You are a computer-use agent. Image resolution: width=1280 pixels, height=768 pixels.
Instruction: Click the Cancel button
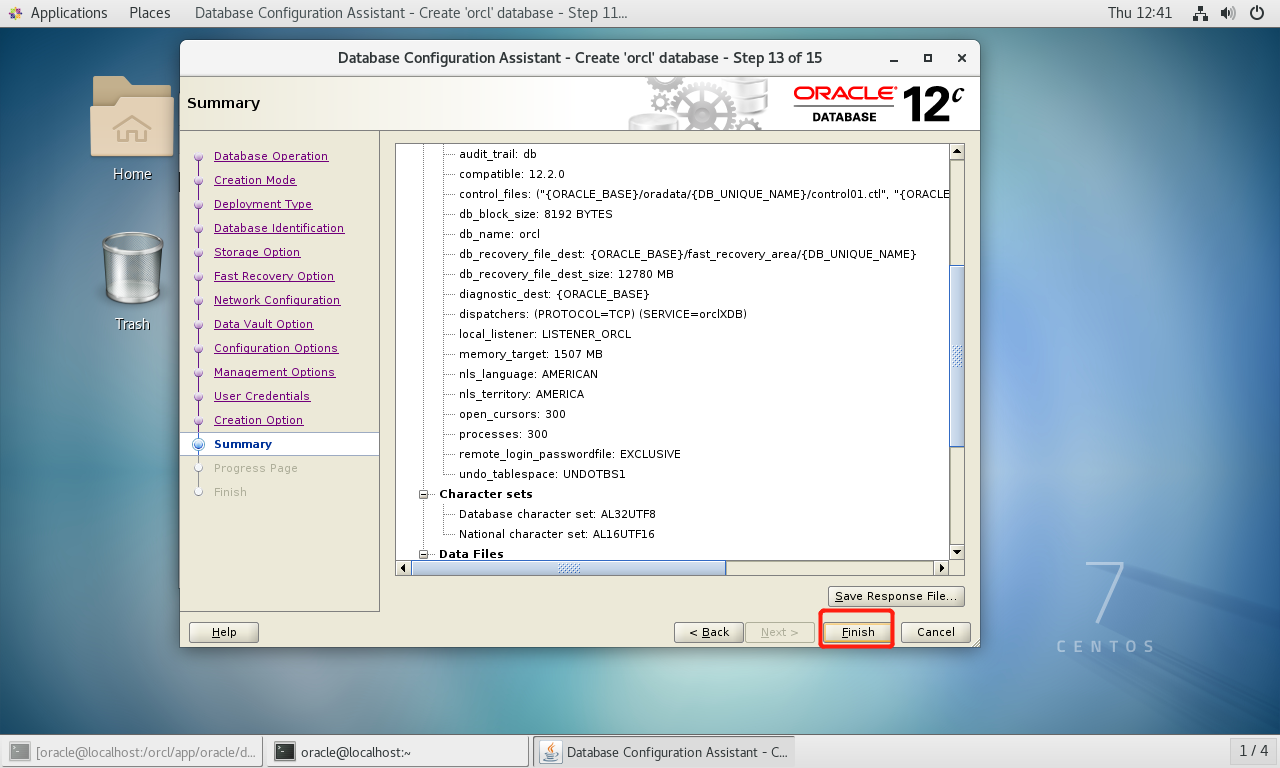(x=936, y=632)
